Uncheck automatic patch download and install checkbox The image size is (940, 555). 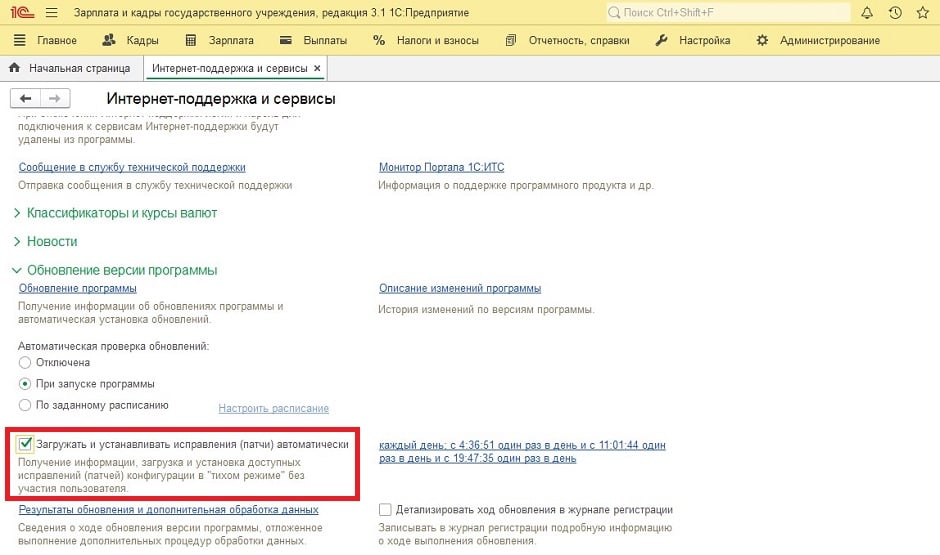point(25,444)
